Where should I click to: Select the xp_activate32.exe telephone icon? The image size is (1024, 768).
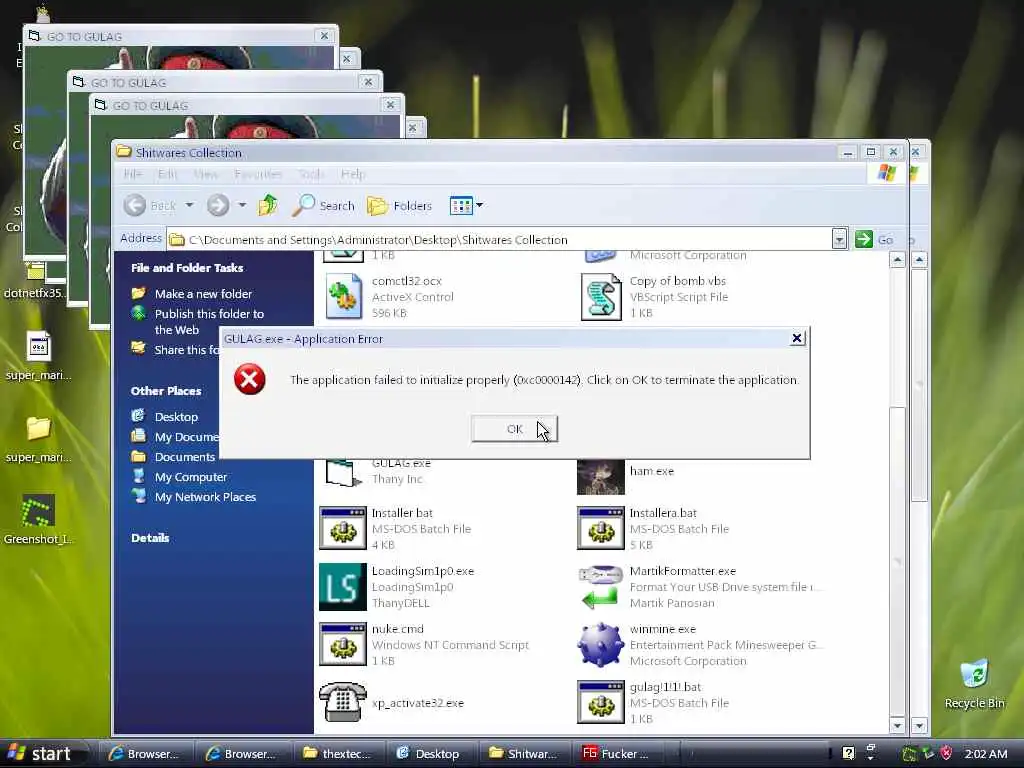[342, 702]
